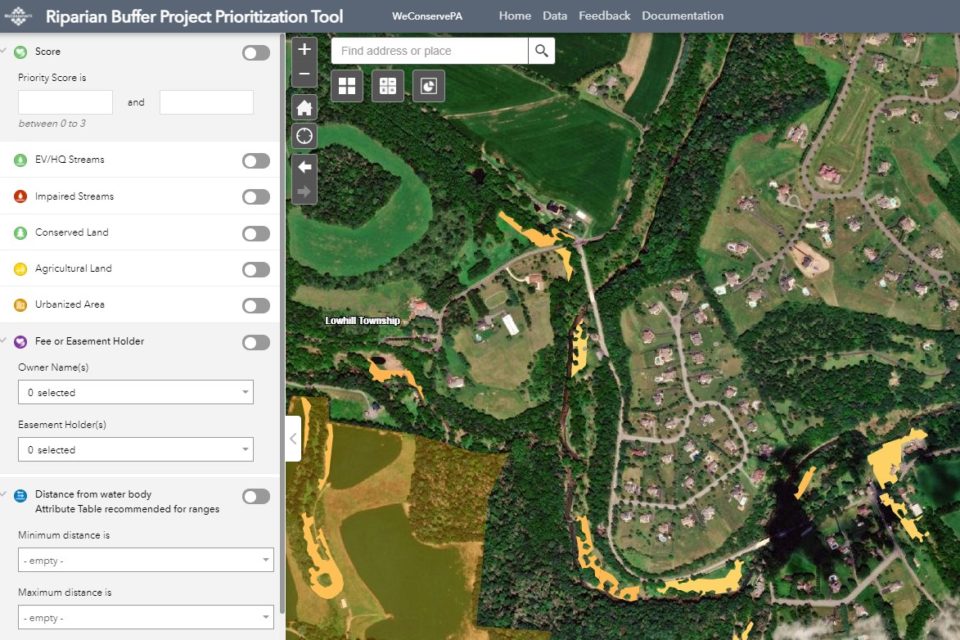This screenshot has height=640, width=960.
Task: Click the Find address or place field
Action: (x=430, y=51)
